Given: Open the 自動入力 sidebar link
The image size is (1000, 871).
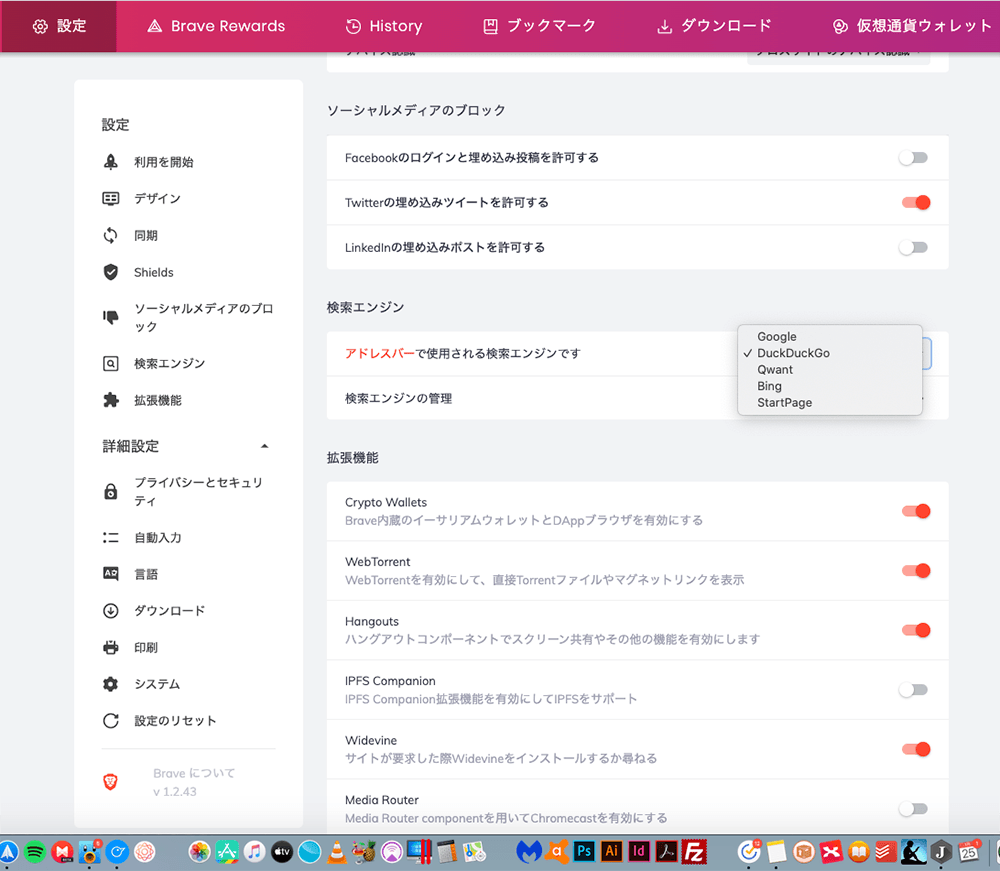Looking at the screenshot, I should (x=158, y=538).
